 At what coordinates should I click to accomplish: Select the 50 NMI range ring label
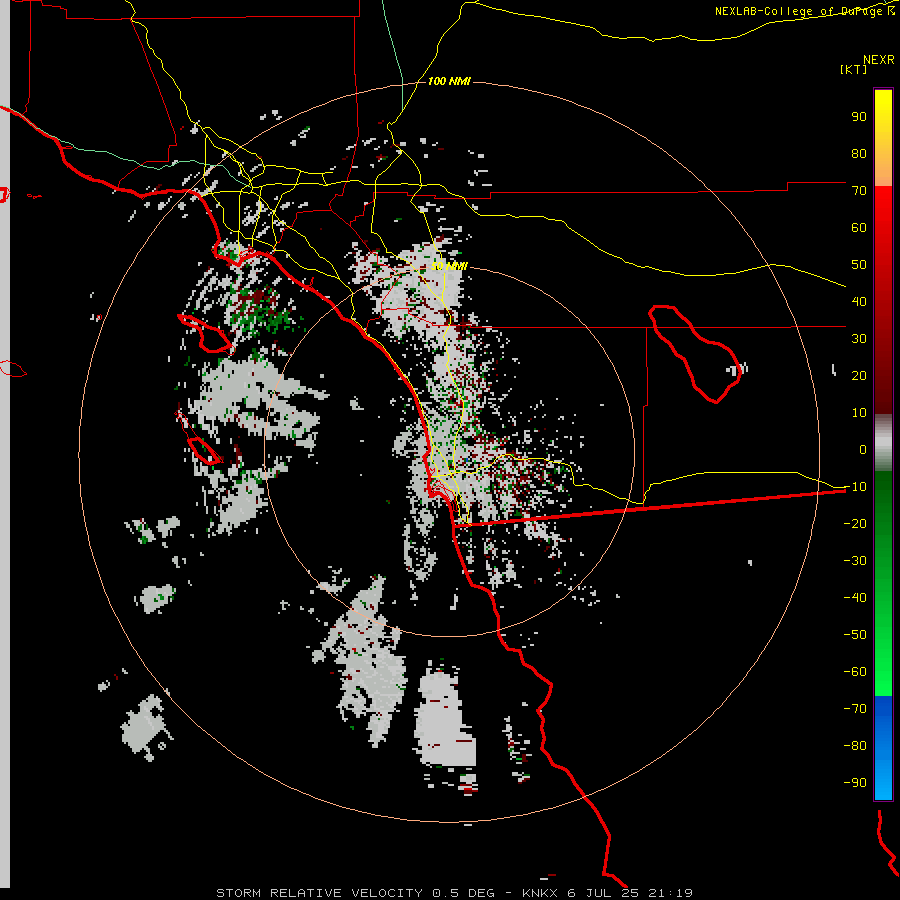click(449, 266)
